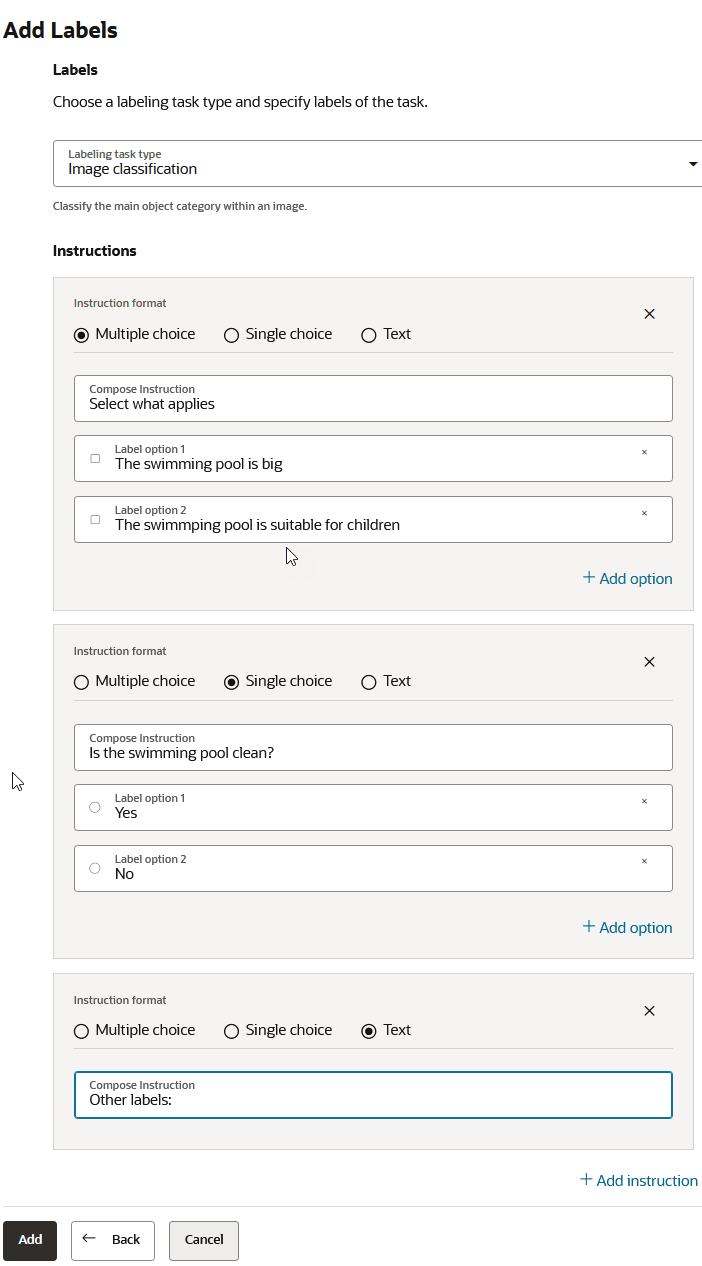Add option to the single choice instruction
702x1266 pixels.
627,927
